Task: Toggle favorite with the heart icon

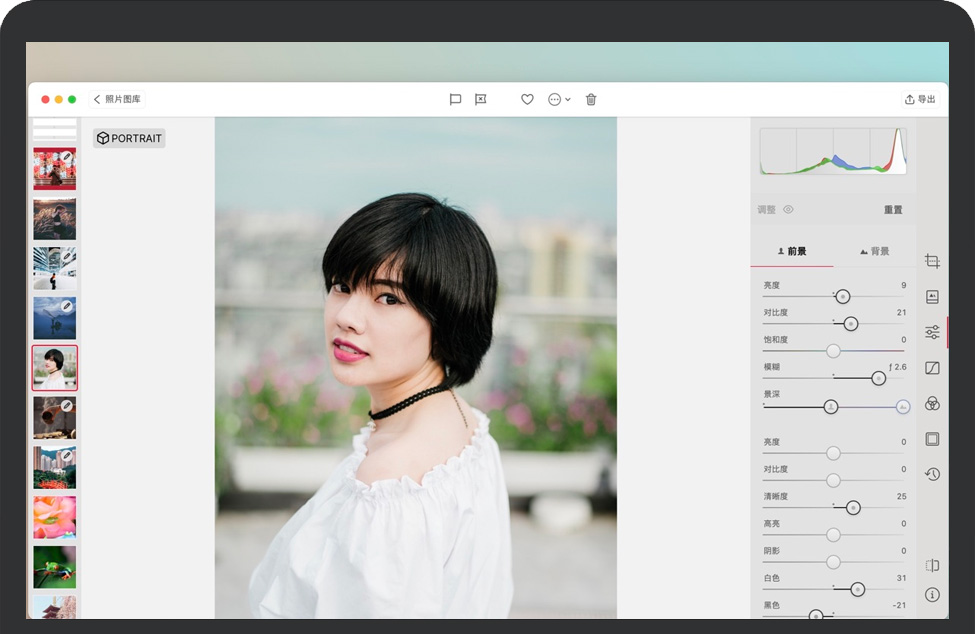Action: pyautogui.click(x=527, y=99)
